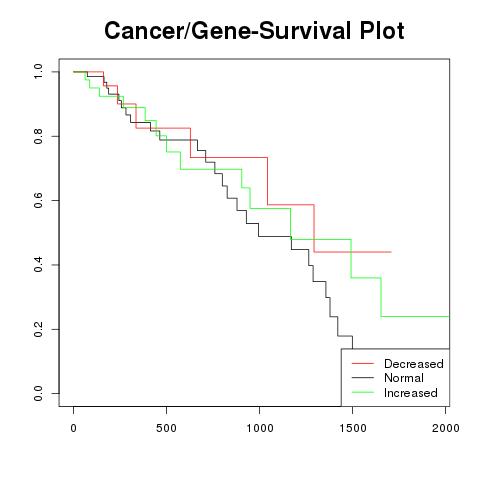Screen dimensions: 480x480
Task: Select the Normal legend label
Action: (x=404, y=378)
